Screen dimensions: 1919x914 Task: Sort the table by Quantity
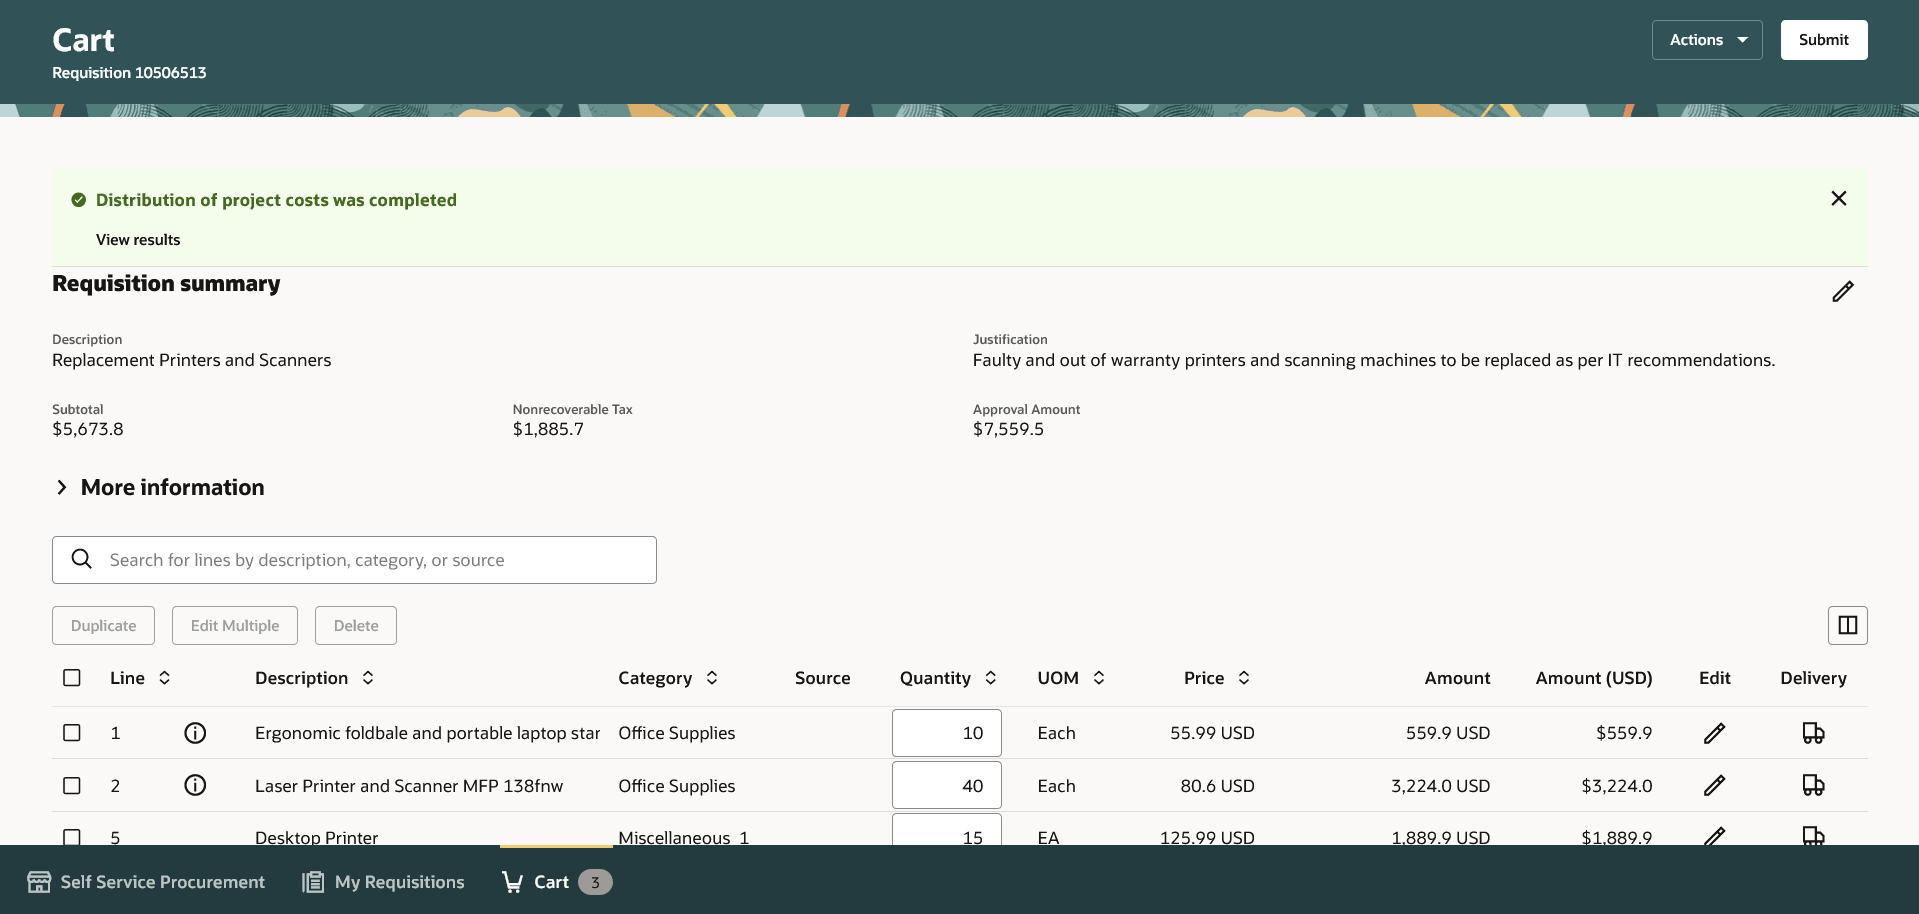(991, 678)
